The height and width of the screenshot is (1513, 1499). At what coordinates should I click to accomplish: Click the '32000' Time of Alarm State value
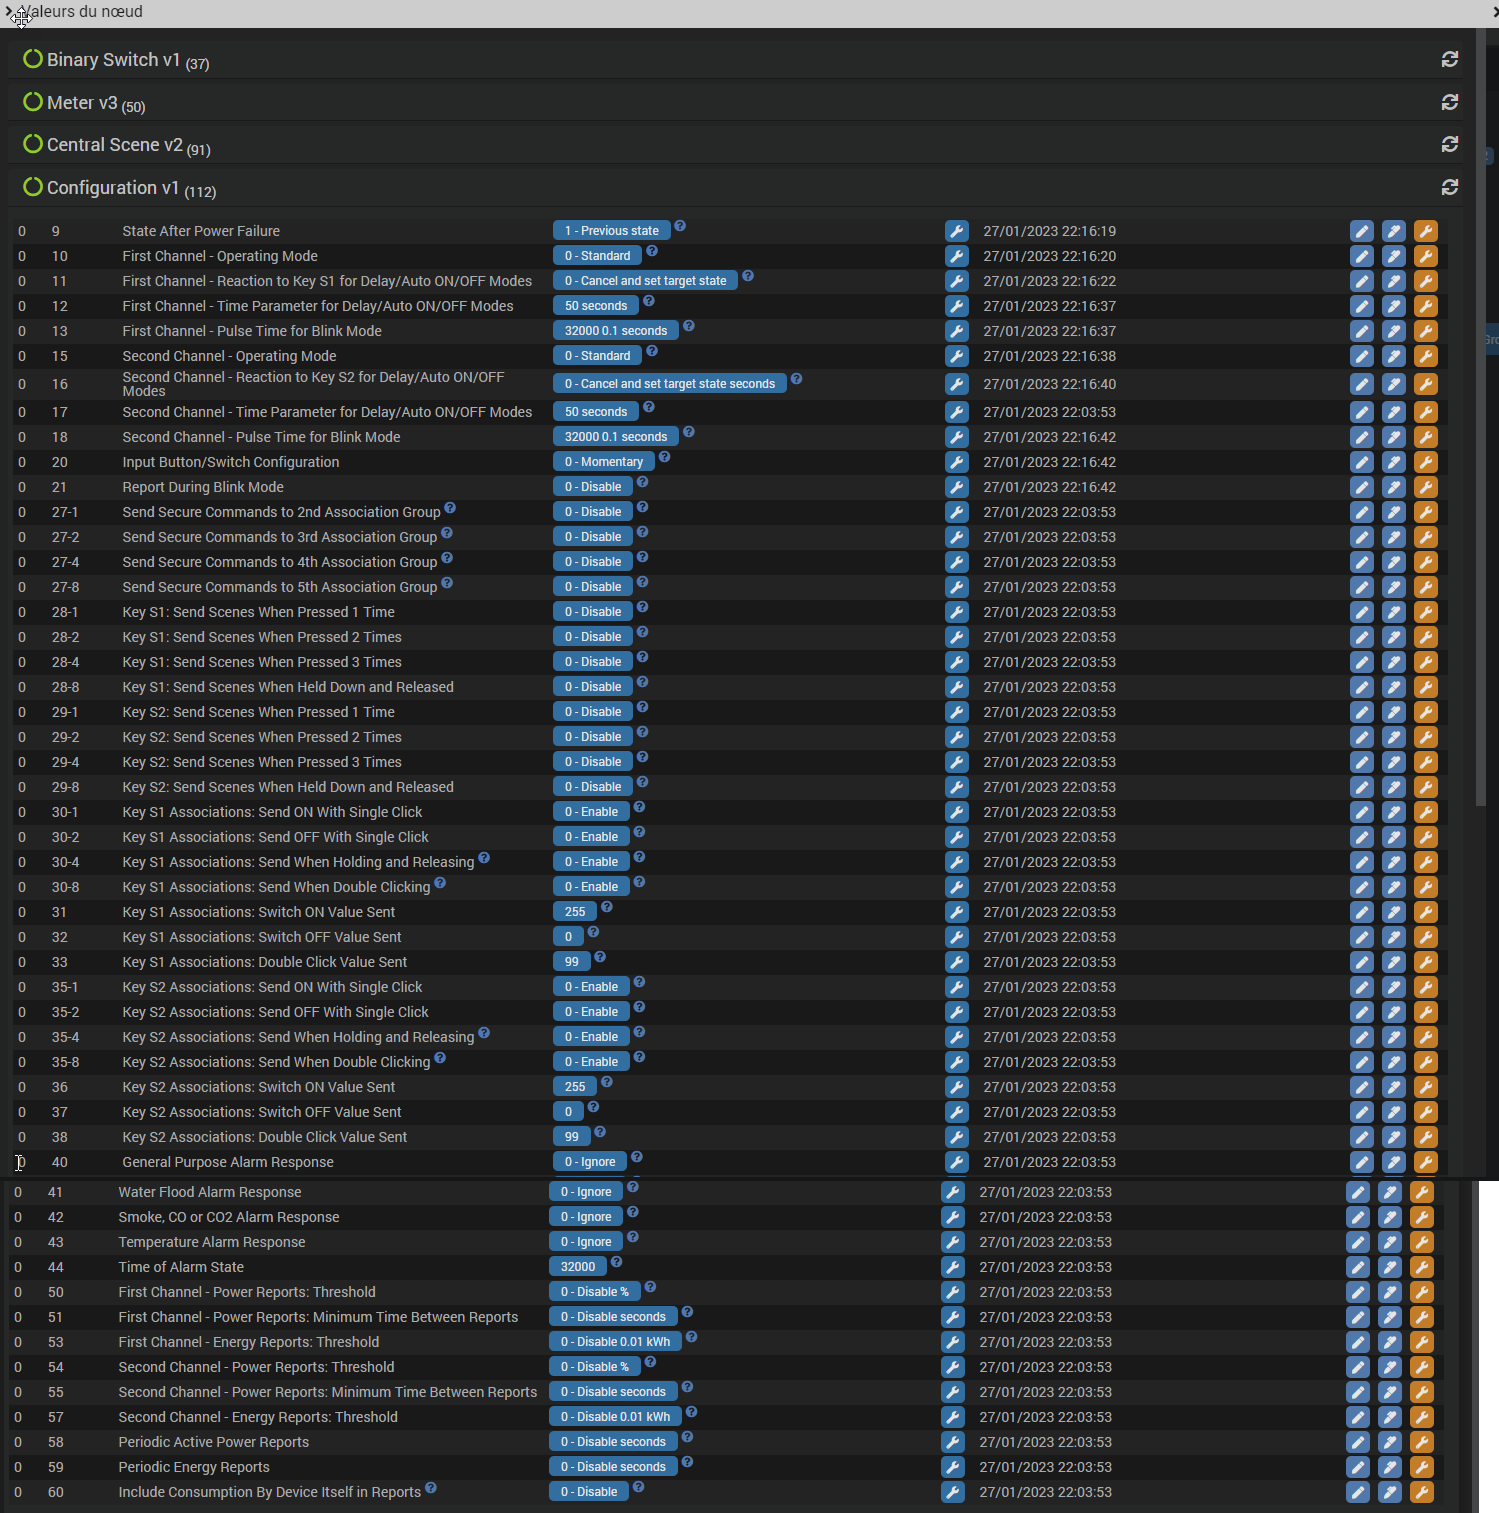(x=577, y=1267)
